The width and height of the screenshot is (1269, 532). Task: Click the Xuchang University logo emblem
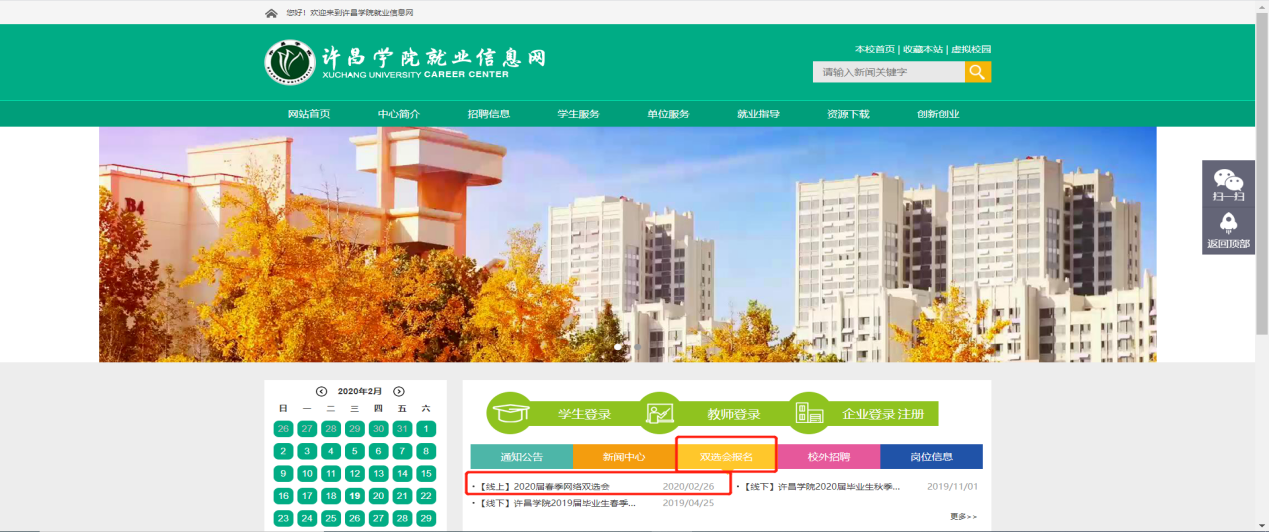tap(289, 62)
